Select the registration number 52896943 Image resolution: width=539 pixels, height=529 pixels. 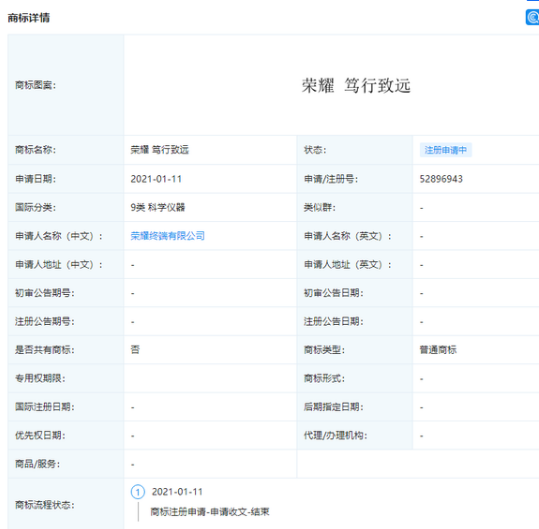pyautogui.click(x=441, y=179)
